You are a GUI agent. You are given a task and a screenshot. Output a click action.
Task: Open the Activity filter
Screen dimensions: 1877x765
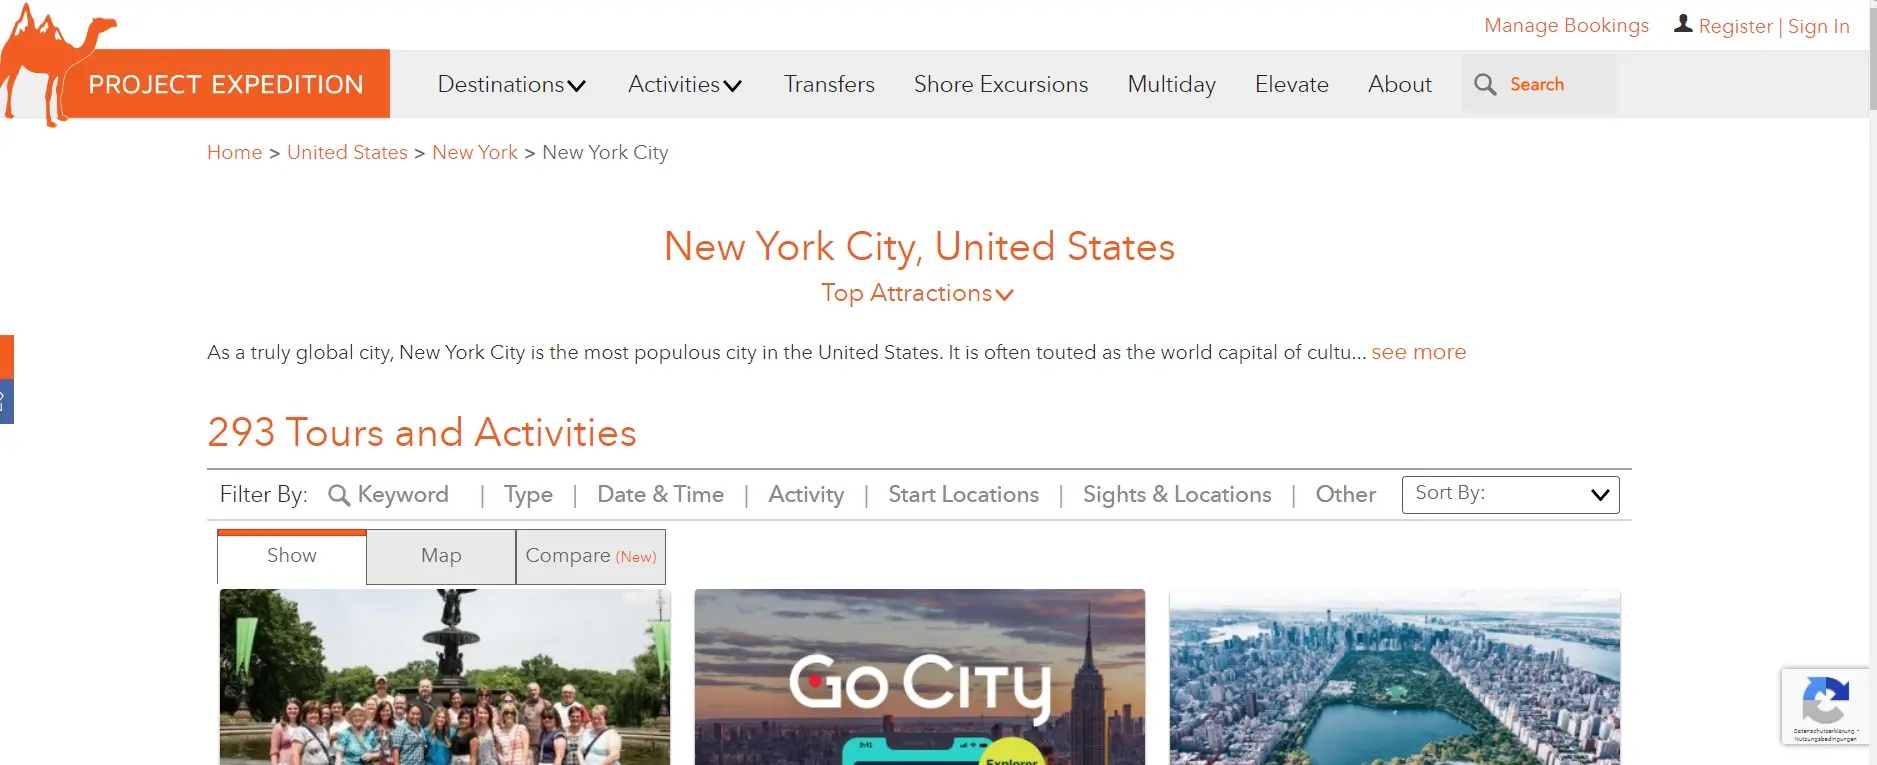[806, 495]
